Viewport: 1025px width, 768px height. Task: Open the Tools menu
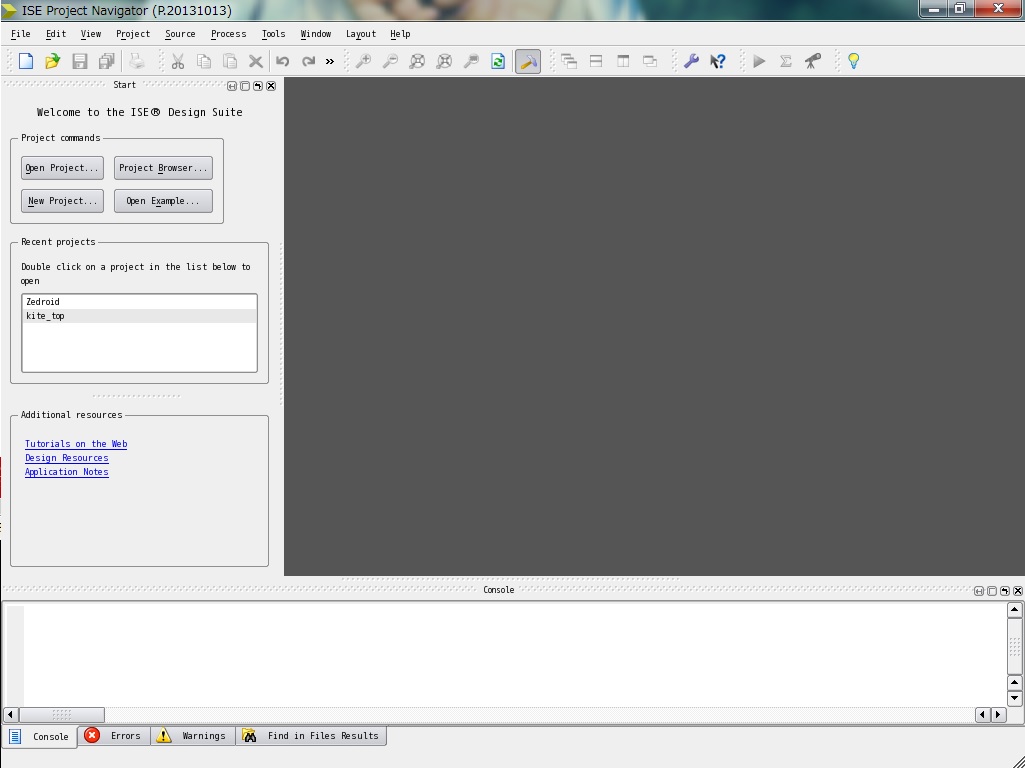click(x=273, y=34)
